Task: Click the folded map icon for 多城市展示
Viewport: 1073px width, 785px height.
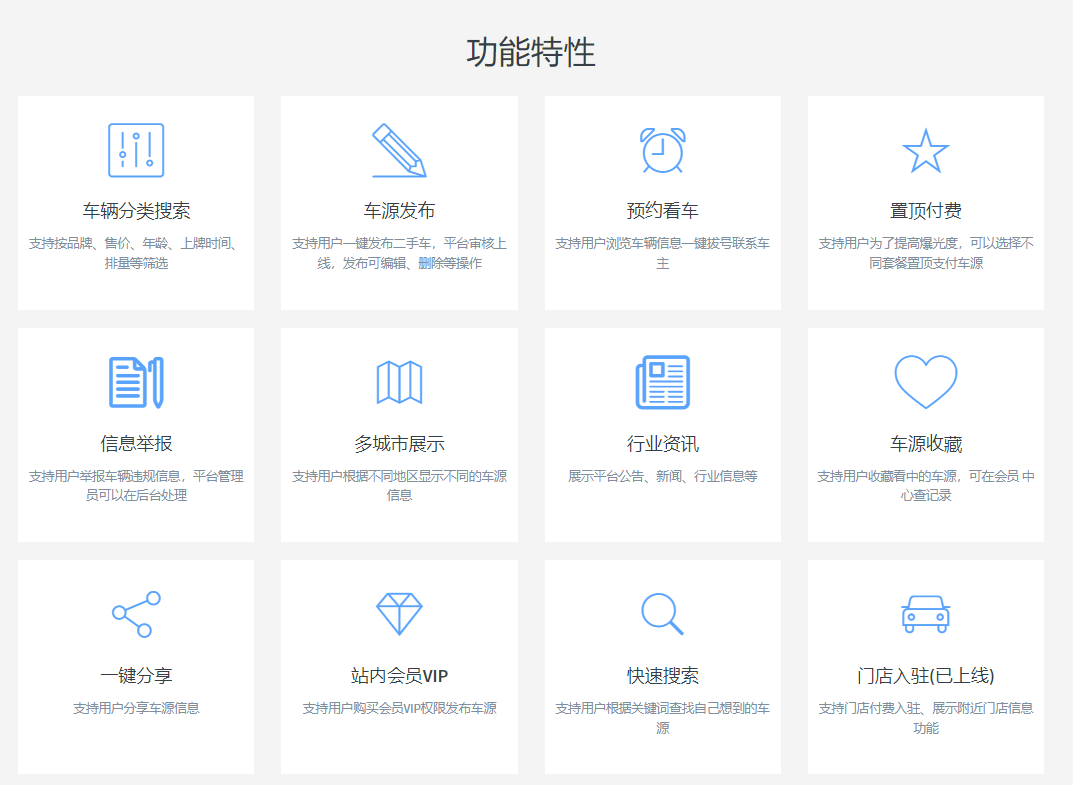Action: pyautogui.click(x=399, y=382)
